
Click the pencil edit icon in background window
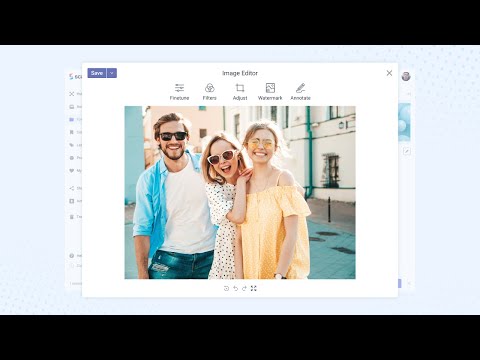[x=406, y=151]
